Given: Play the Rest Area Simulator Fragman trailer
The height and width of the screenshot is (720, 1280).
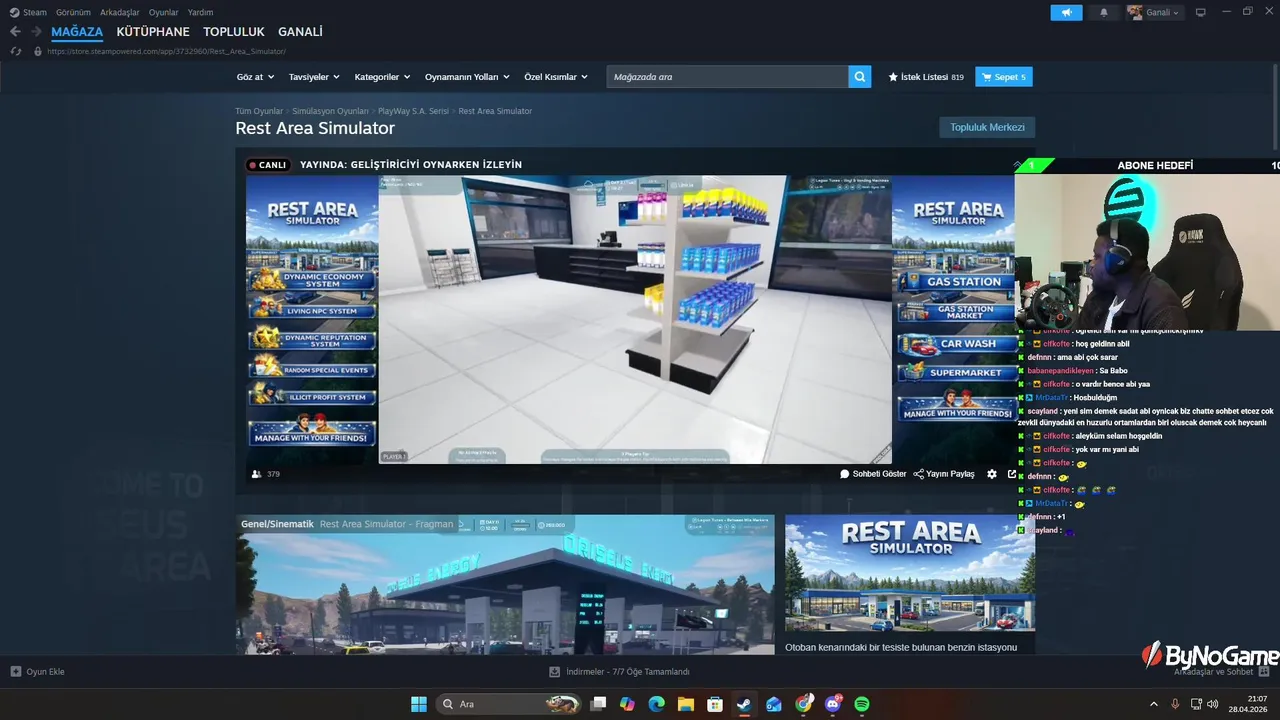Looking at the screenshot, I should [x=505, y=585].
